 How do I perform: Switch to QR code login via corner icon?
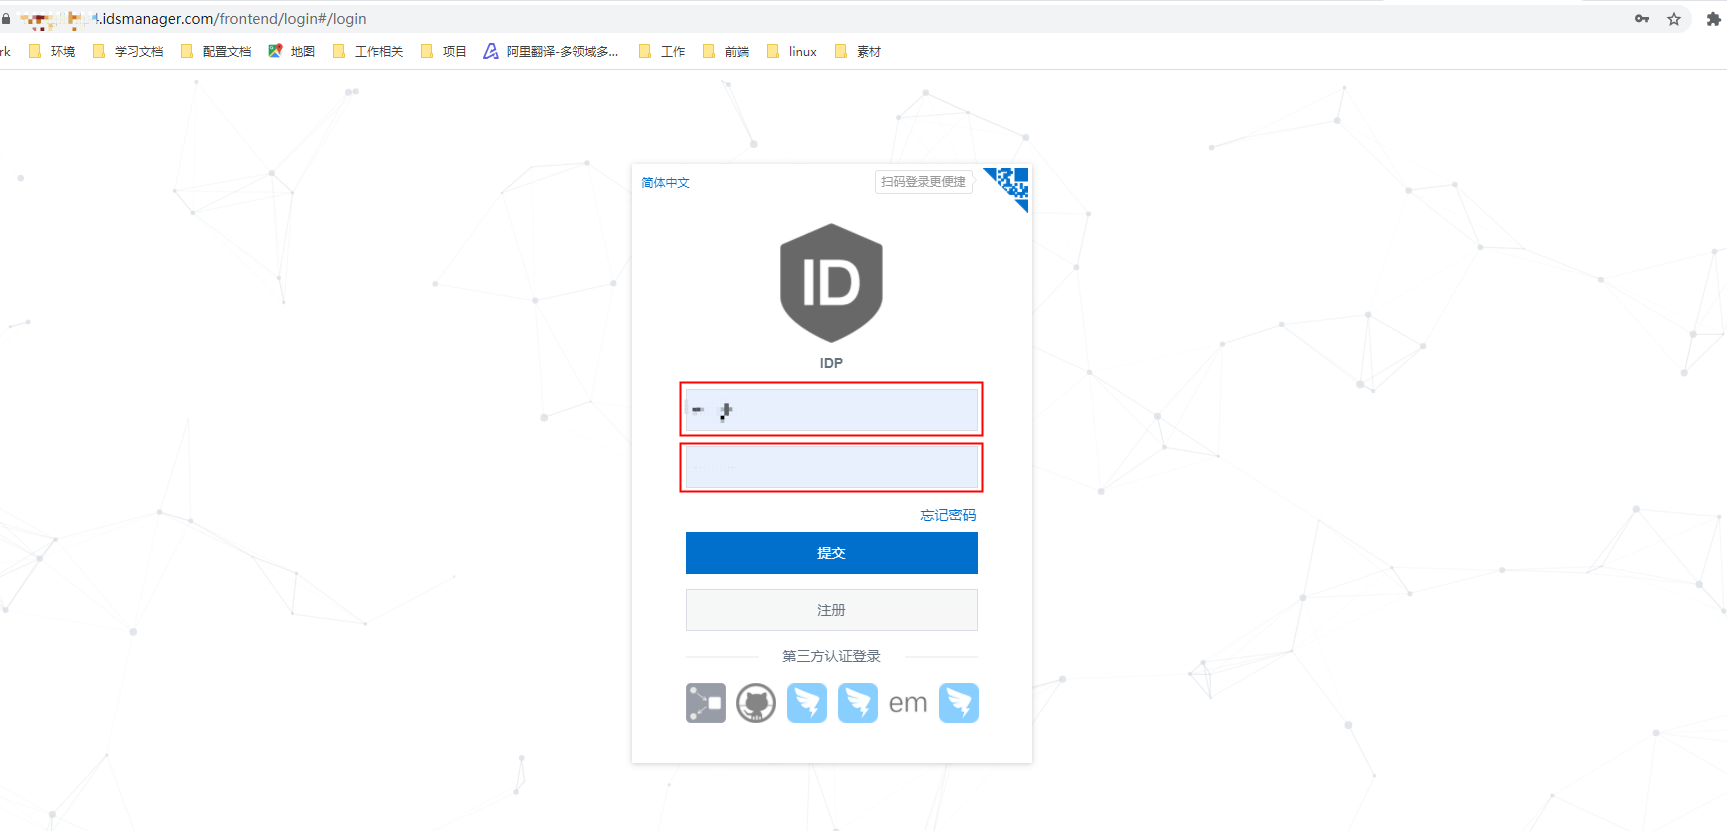click(x=1011, y=185)
